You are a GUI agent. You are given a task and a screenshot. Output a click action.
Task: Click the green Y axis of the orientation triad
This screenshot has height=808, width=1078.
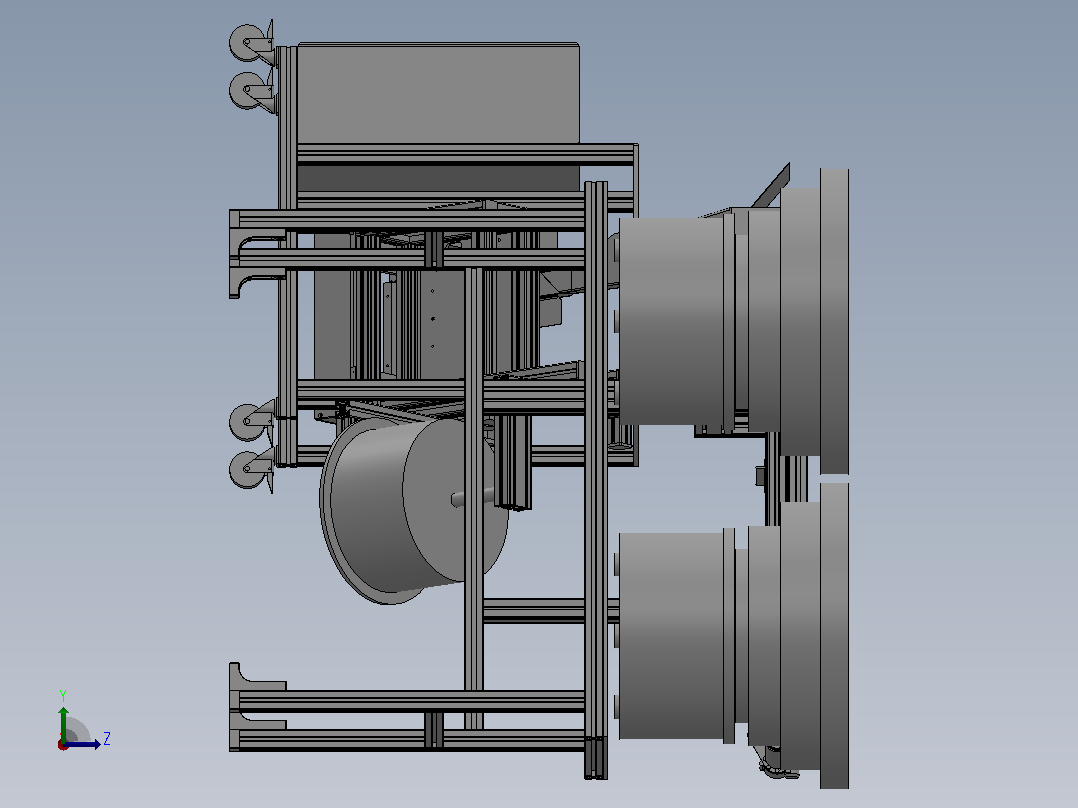(x=63, y=723)
